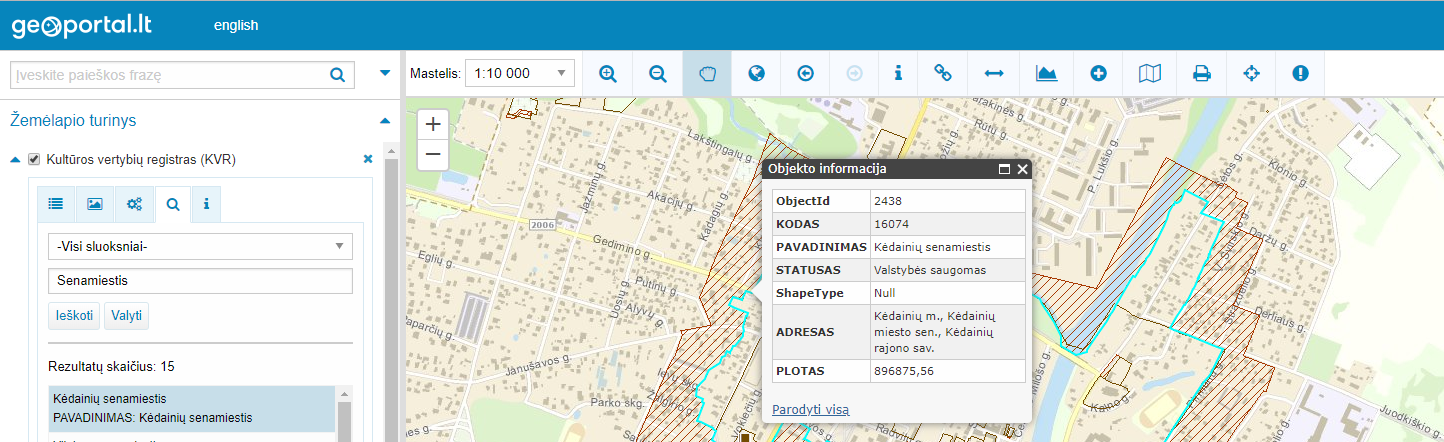Click the Ieškoti search button

(x=74, y=317)
